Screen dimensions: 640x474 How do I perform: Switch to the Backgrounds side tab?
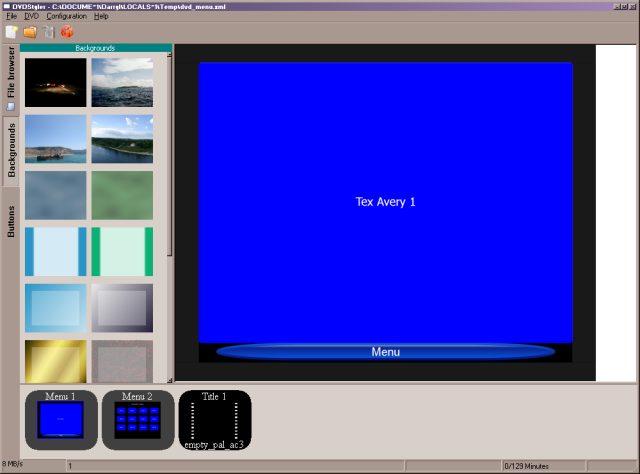coord(11,150)
